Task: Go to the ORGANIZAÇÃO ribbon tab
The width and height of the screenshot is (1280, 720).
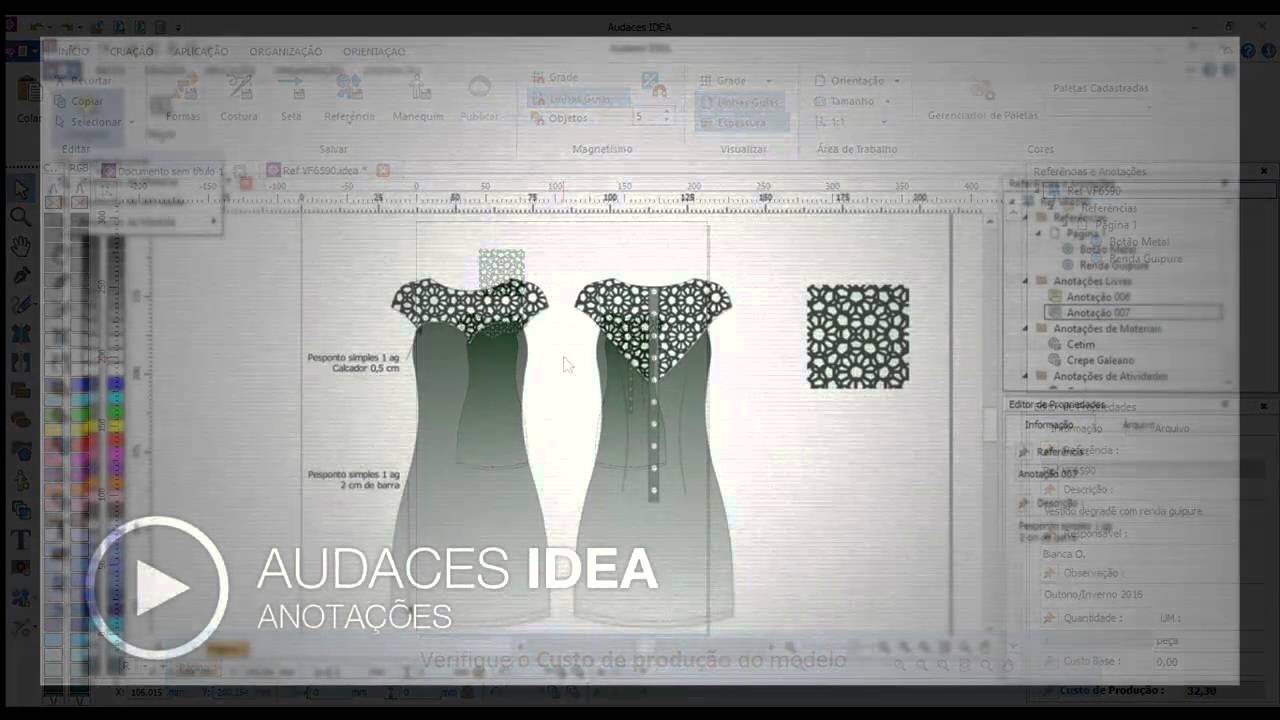Action: 286,52
